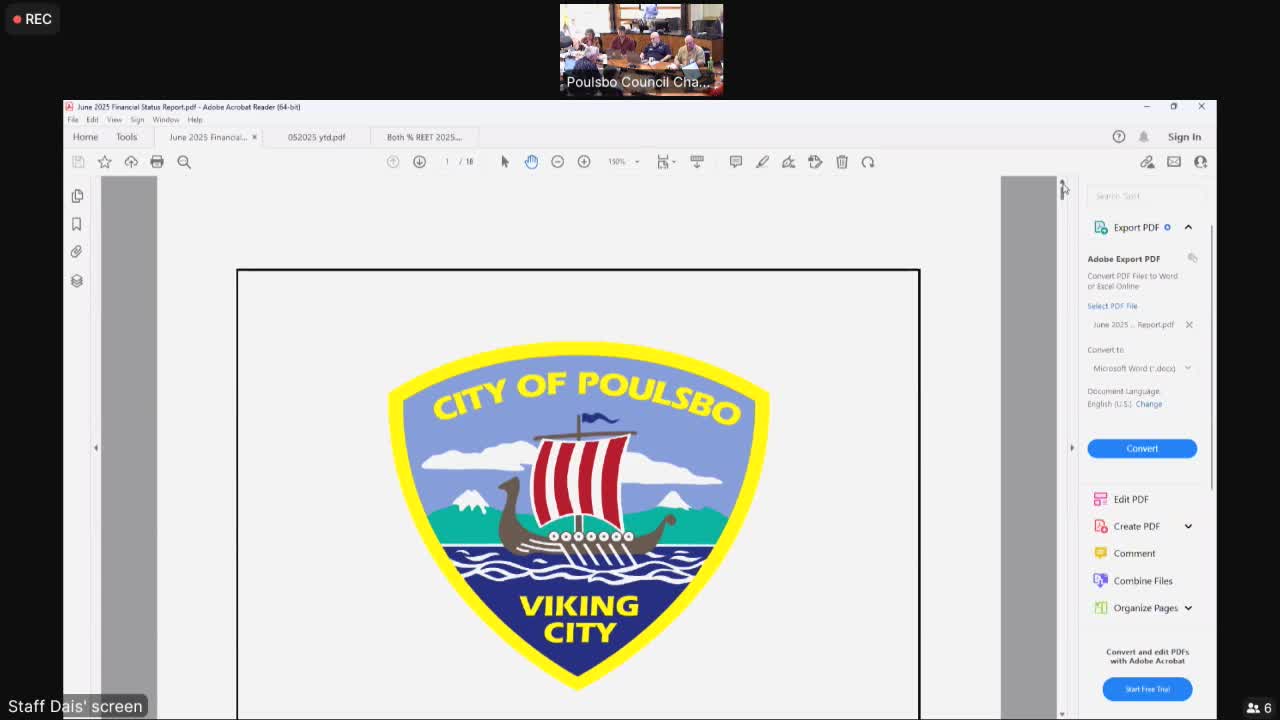The width and height of the screenshot is (1280, 720).
Task: Click the blue Convert button
Action: click(1142, 449)
